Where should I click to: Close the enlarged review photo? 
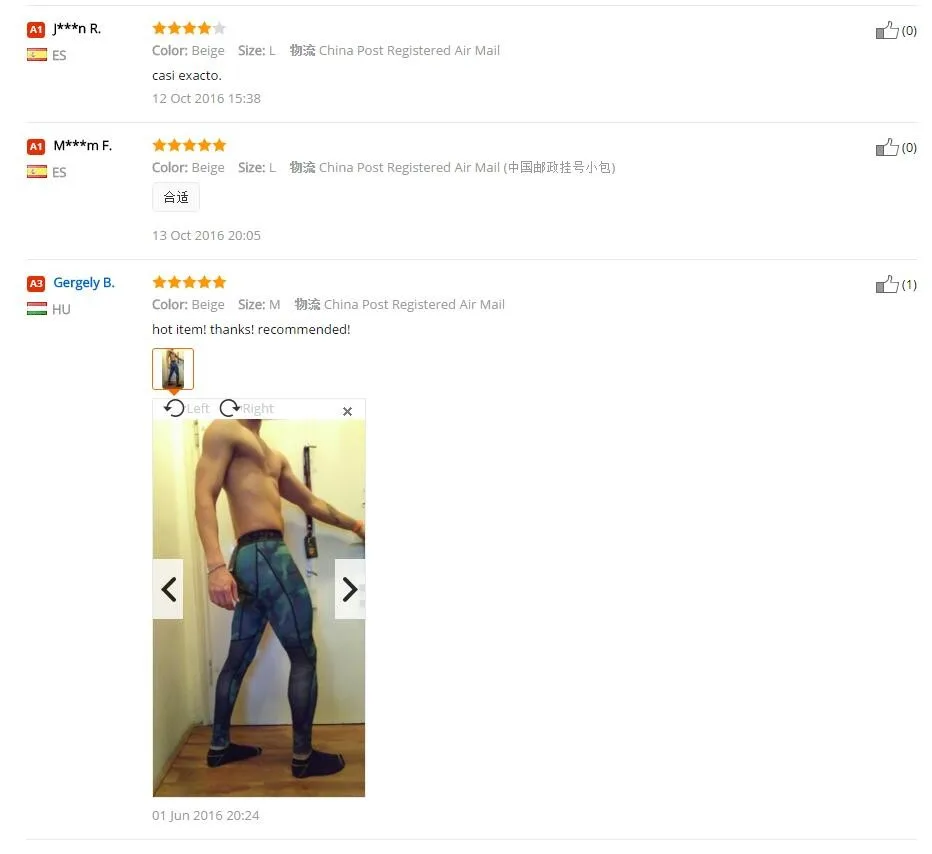coord(348,411)
